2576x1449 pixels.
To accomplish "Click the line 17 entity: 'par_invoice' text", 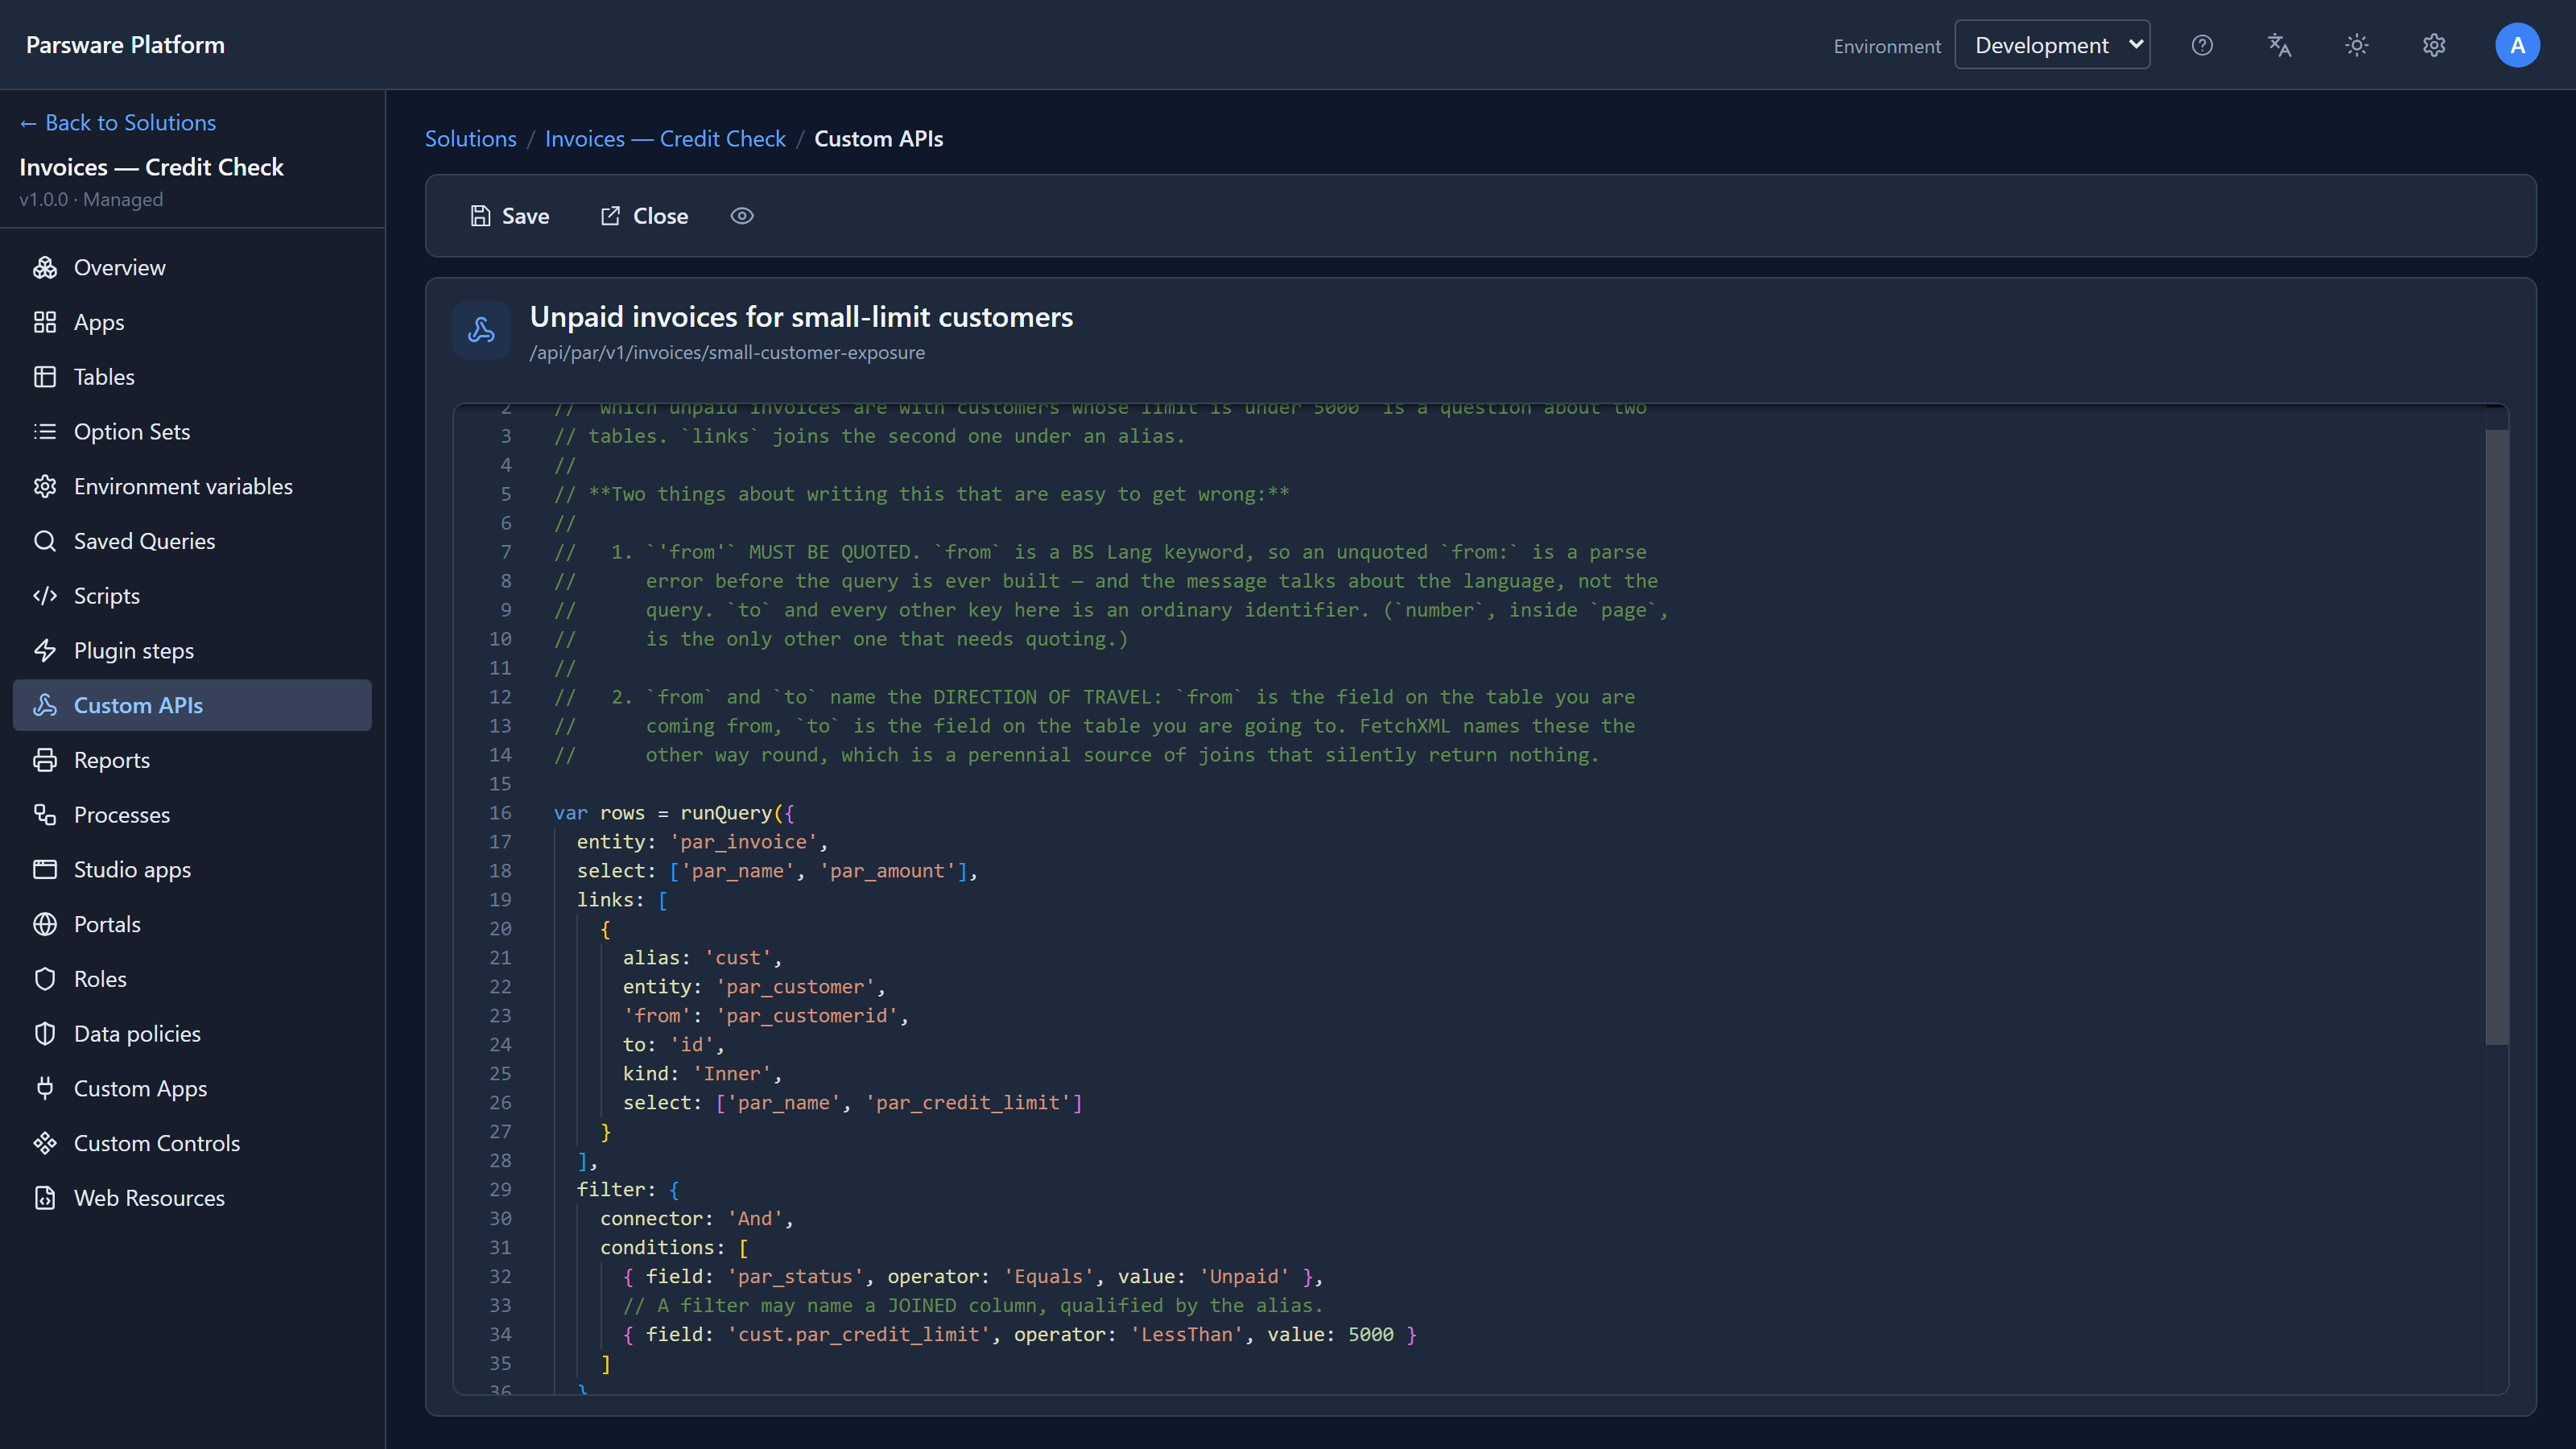I will 702,842.
